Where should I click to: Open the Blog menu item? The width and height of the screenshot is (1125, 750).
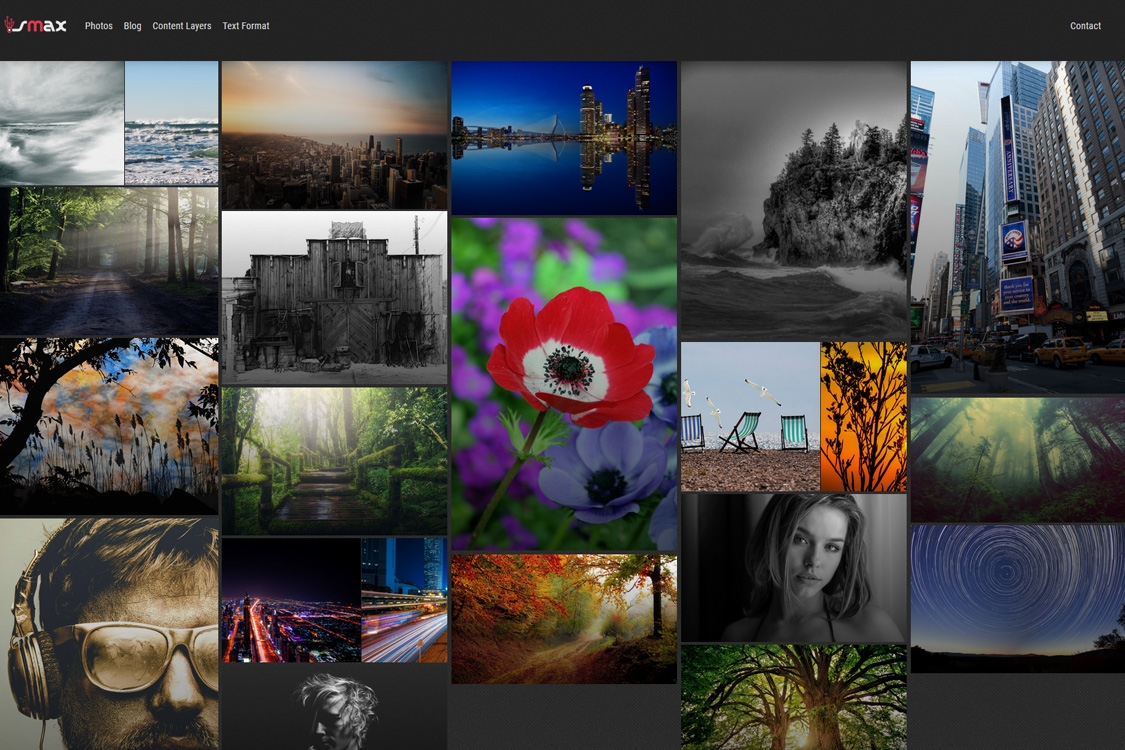(132, 26)
